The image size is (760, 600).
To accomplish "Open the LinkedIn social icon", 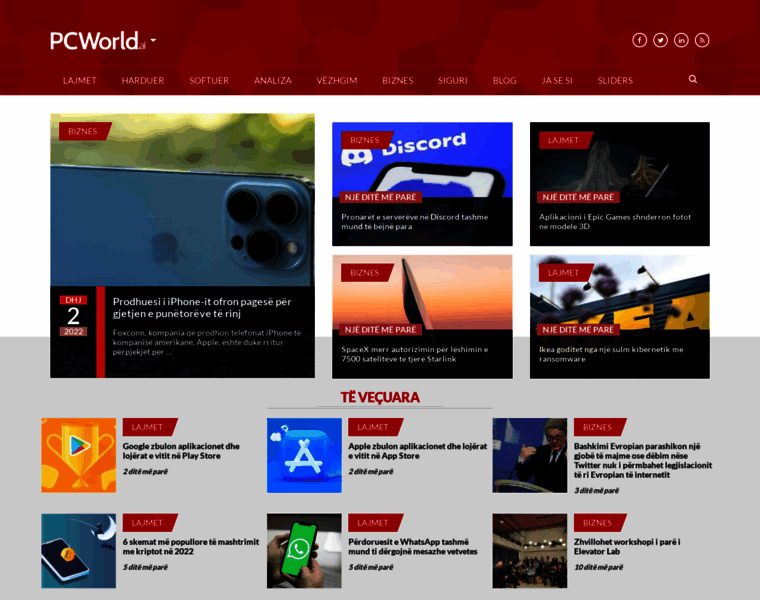I will (x=681, y=40).
